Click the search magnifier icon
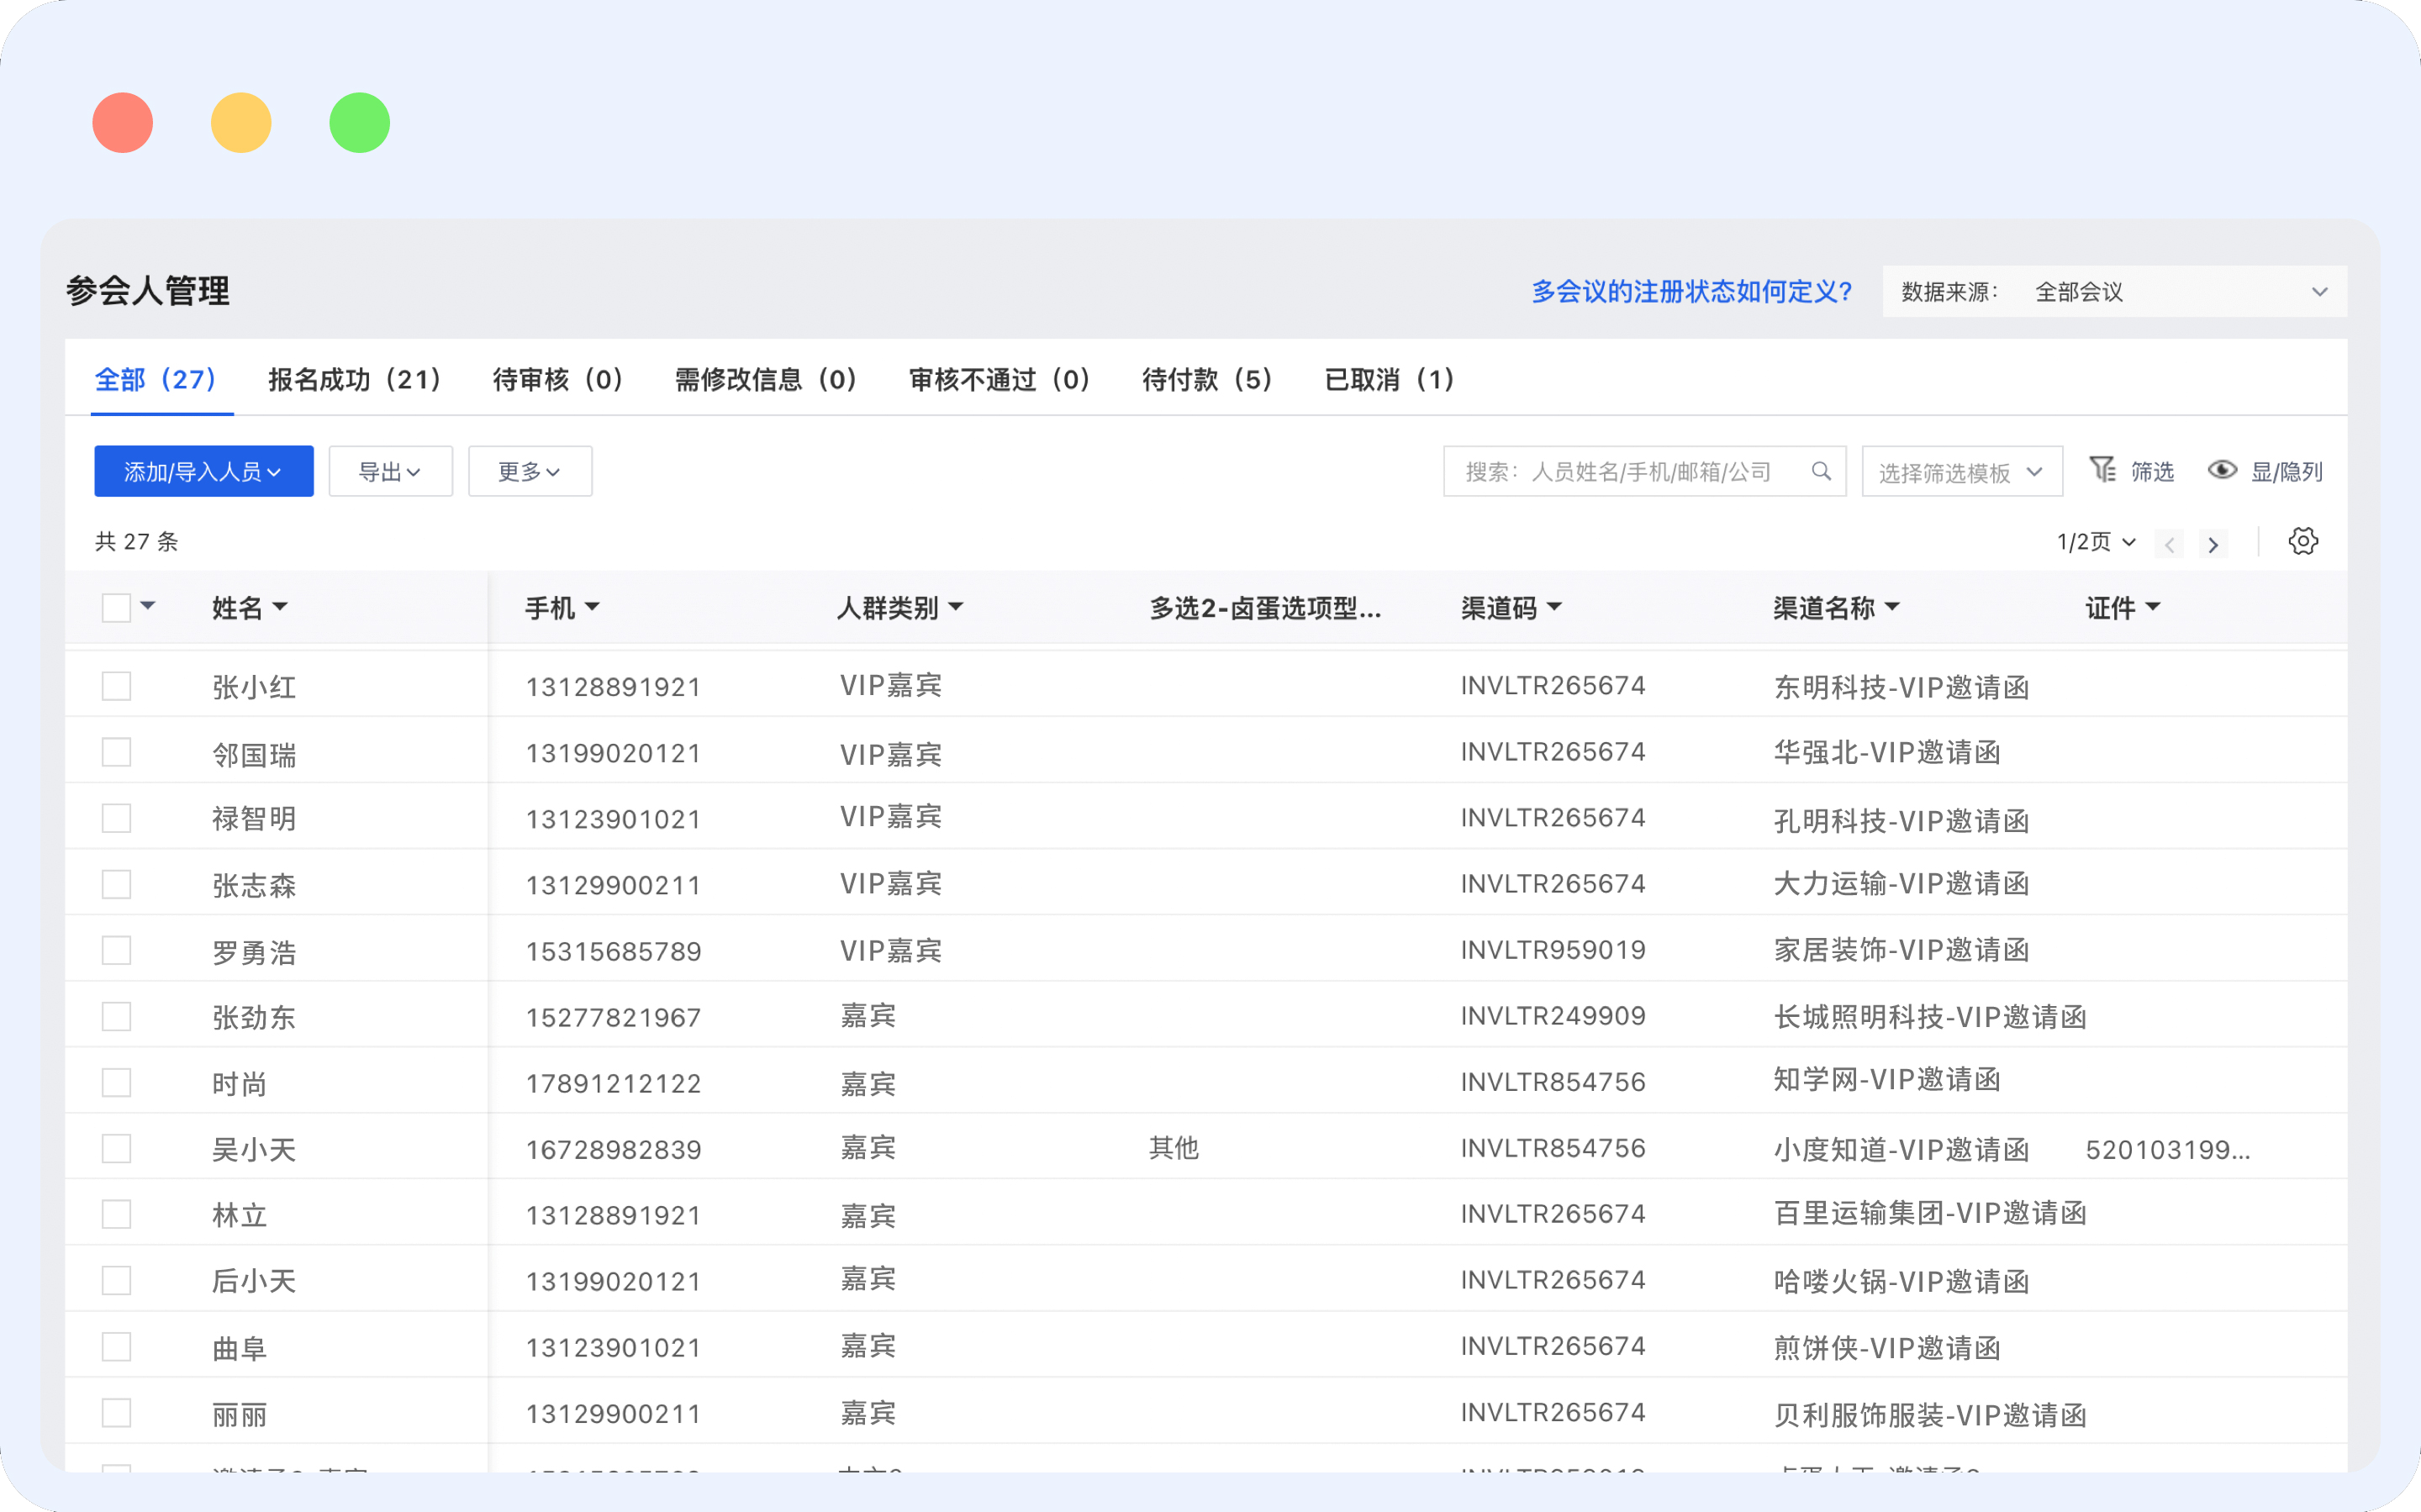This screenshot has height=1512, width=2421. point(1821,471)
